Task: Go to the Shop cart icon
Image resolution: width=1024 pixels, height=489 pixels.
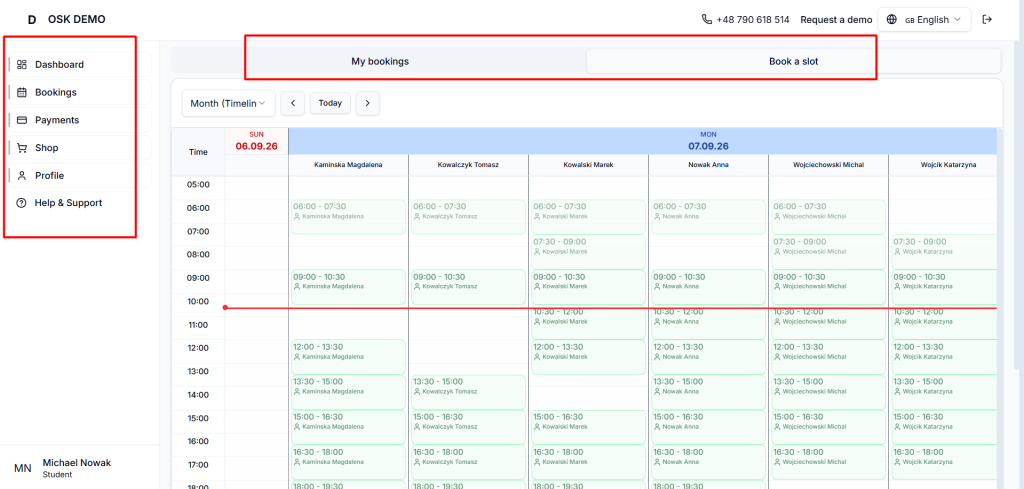Action: click(x=22, y=148)
